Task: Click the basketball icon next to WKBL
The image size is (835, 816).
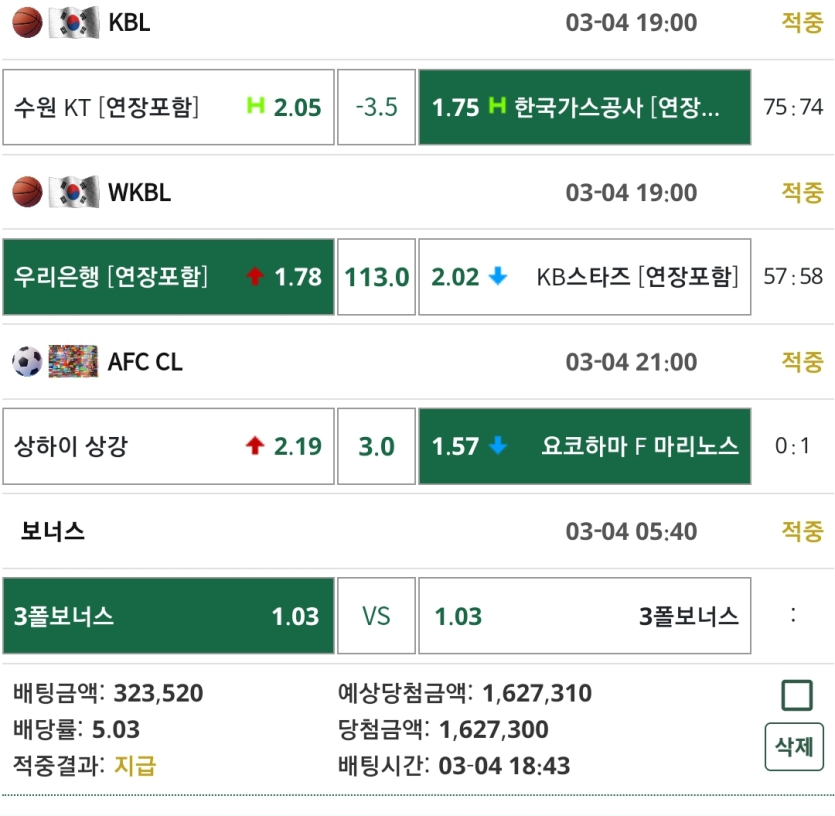Action: click(27, 192)
